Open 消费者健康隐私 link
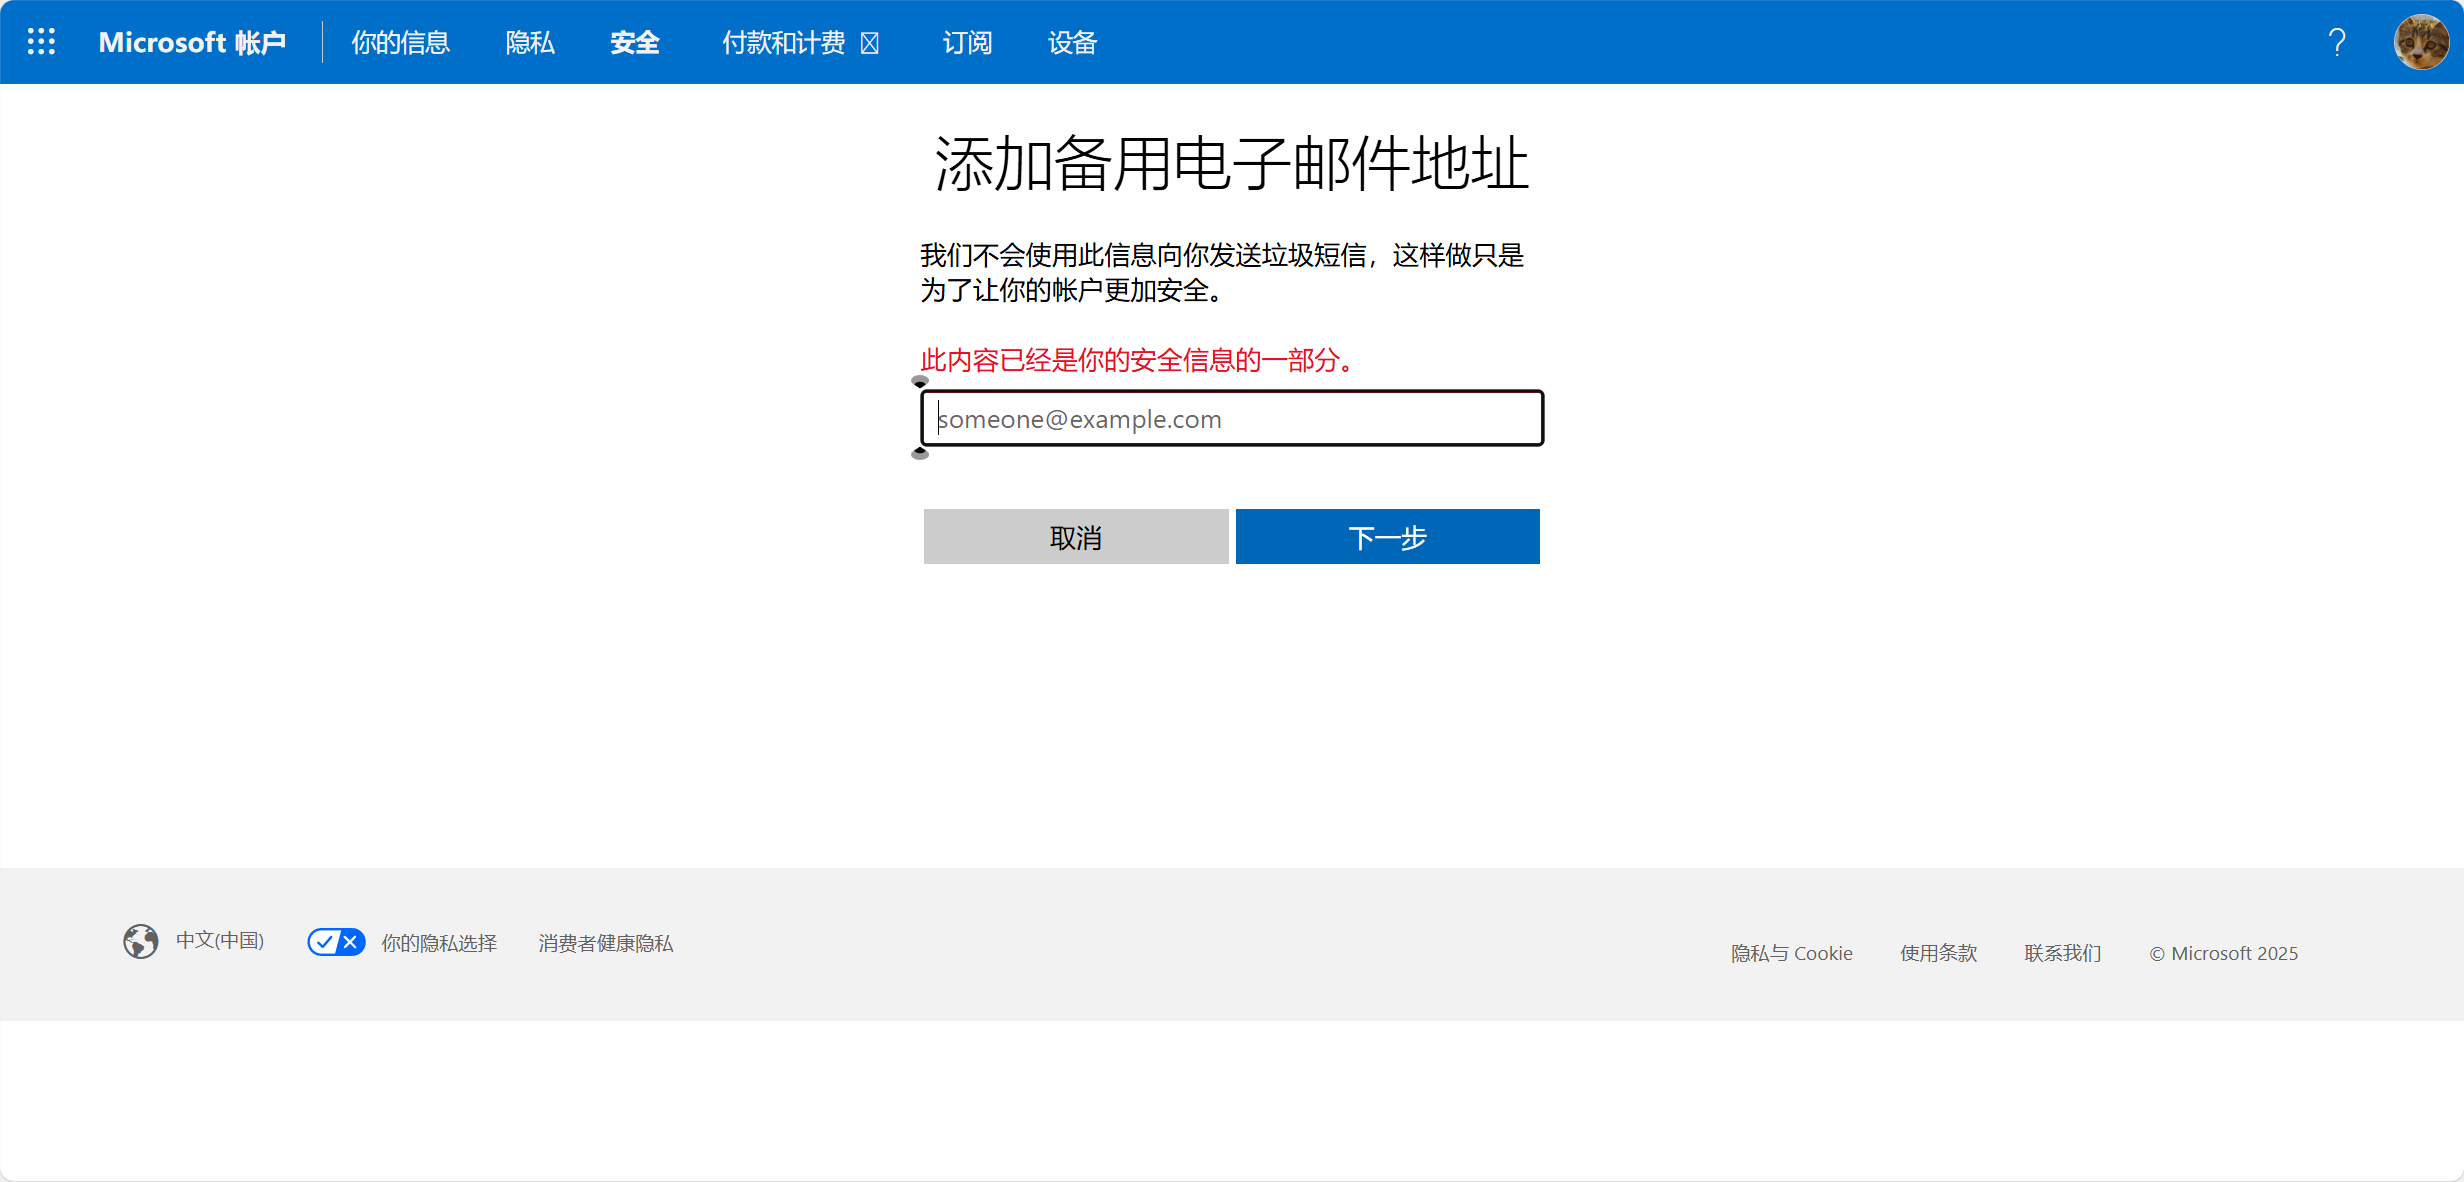This screenshot has width=2464, height=1182. tap(606, 943)
